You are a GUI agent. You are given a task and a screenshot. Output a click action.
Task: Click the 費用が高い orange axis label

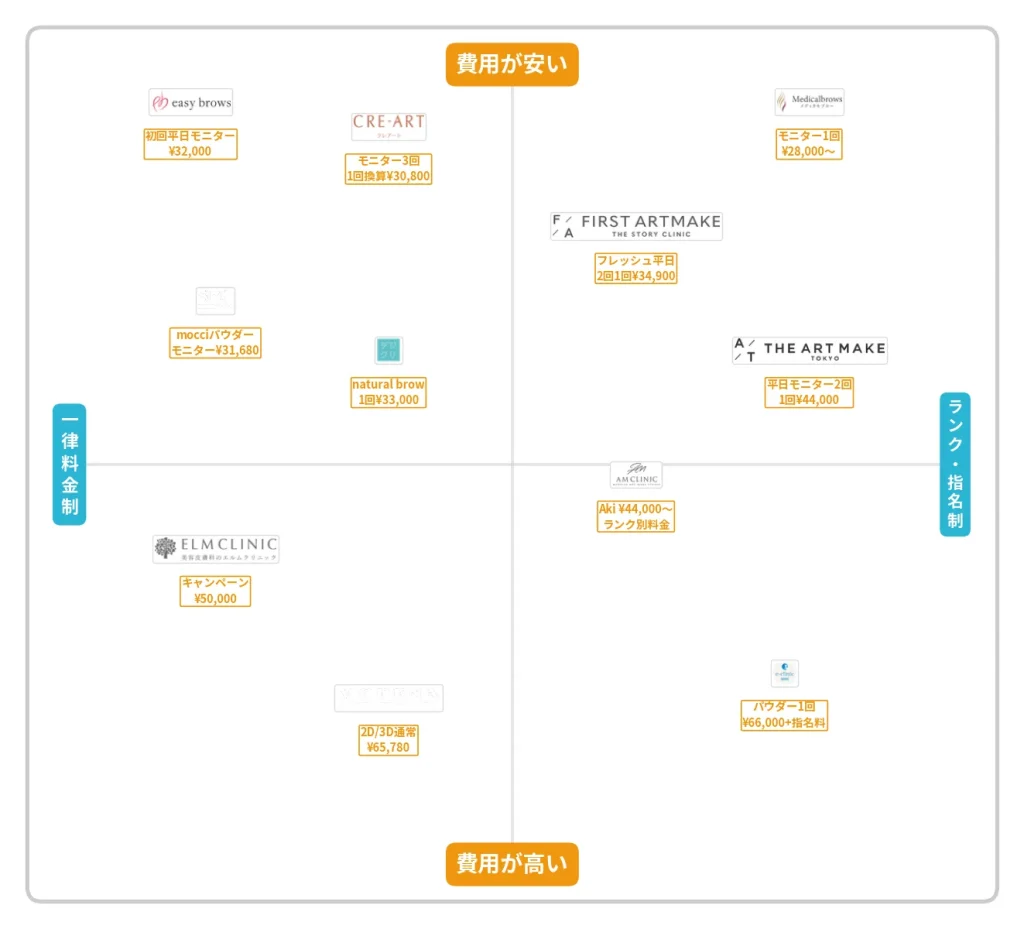click(512, 864)
